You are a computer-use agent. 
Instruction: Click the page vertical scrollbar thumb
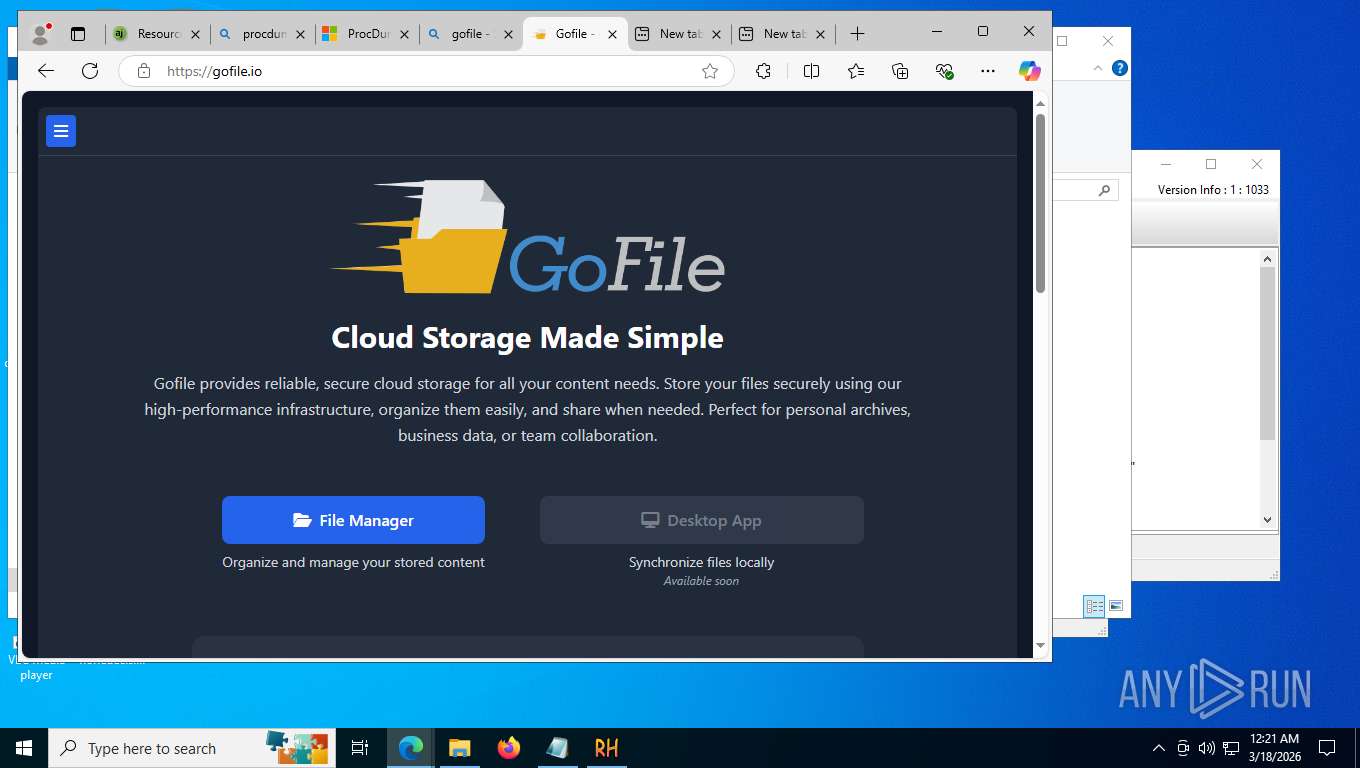(1040, 203)
